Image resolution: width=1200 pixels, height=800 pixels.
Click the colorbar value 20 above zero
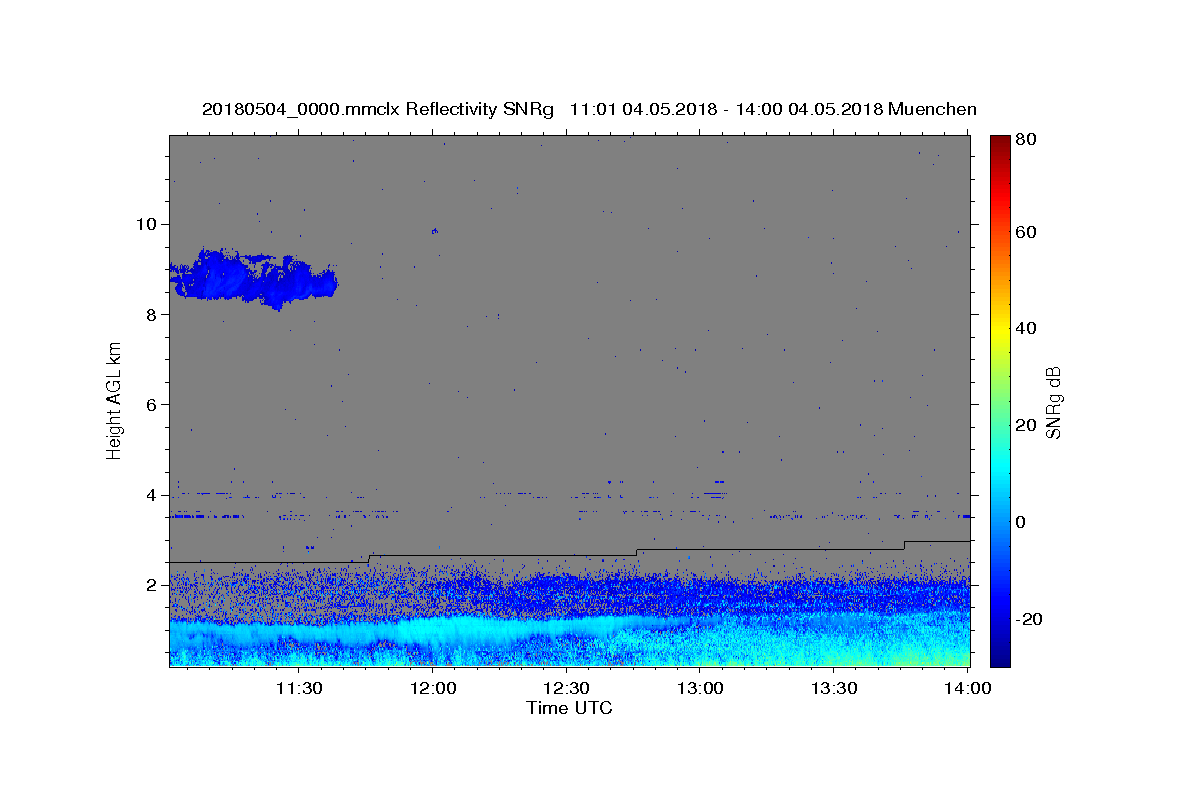pyautogui.click(x=1028, y=425)
